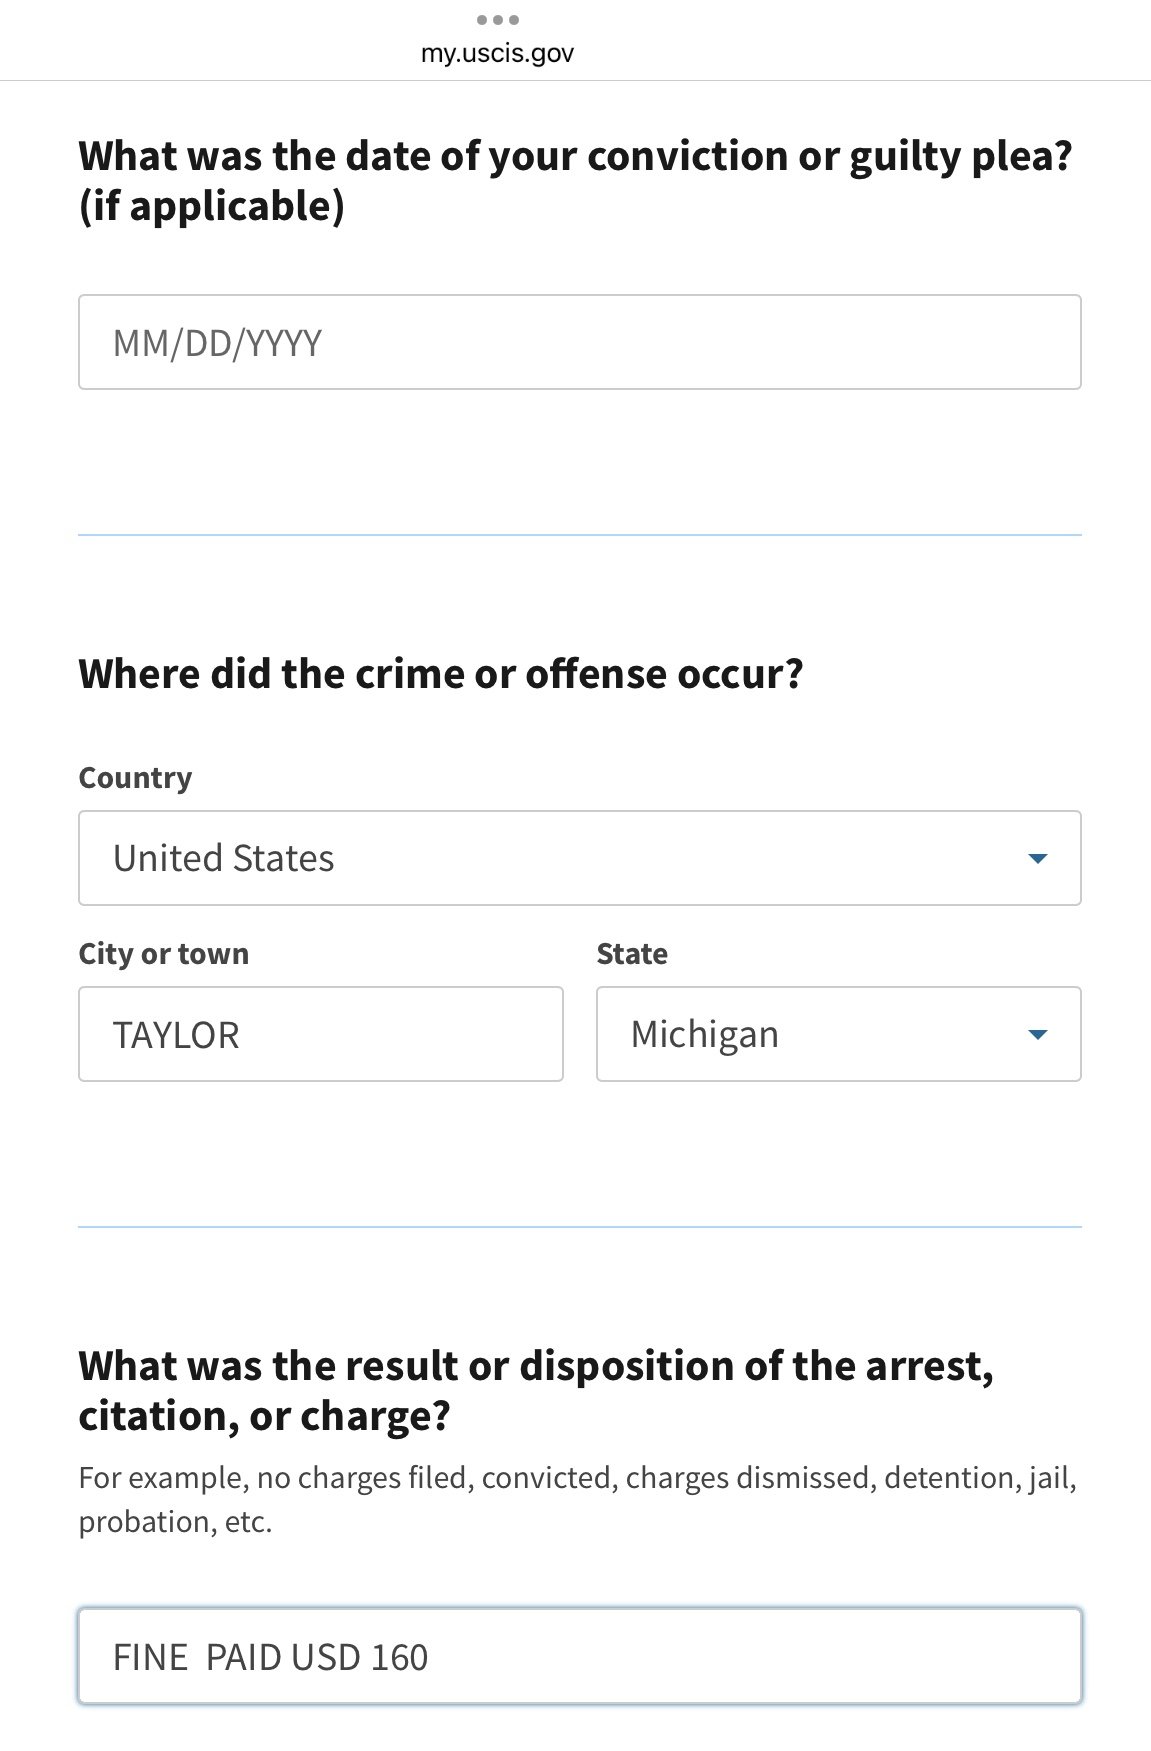Click the conviction or guilty plea date heading
The height and width of the screenshot is (1751, 1151).
[x=575, y=157]
